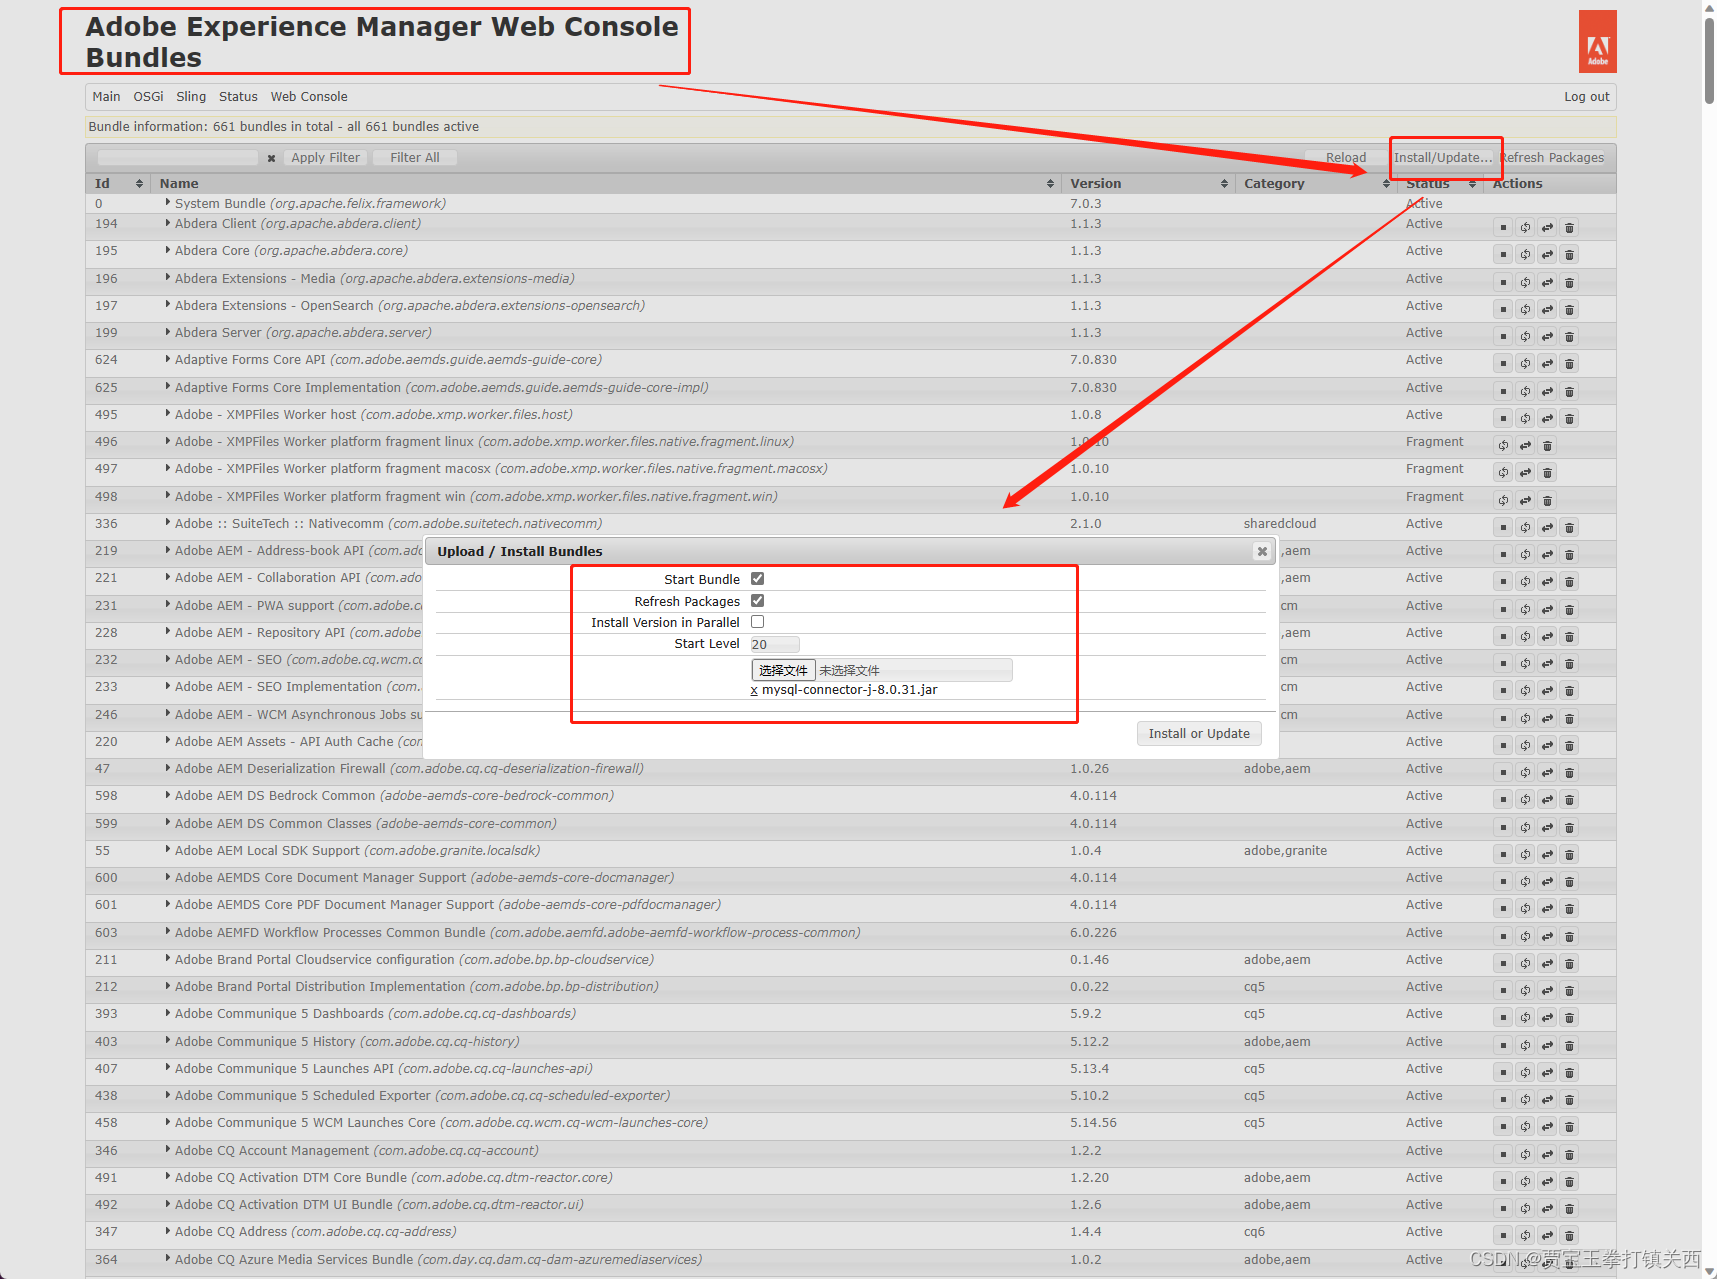Stop the Abdera Server bundle
This screenshot has height=1279, width=1717.
coord(1503,337)
